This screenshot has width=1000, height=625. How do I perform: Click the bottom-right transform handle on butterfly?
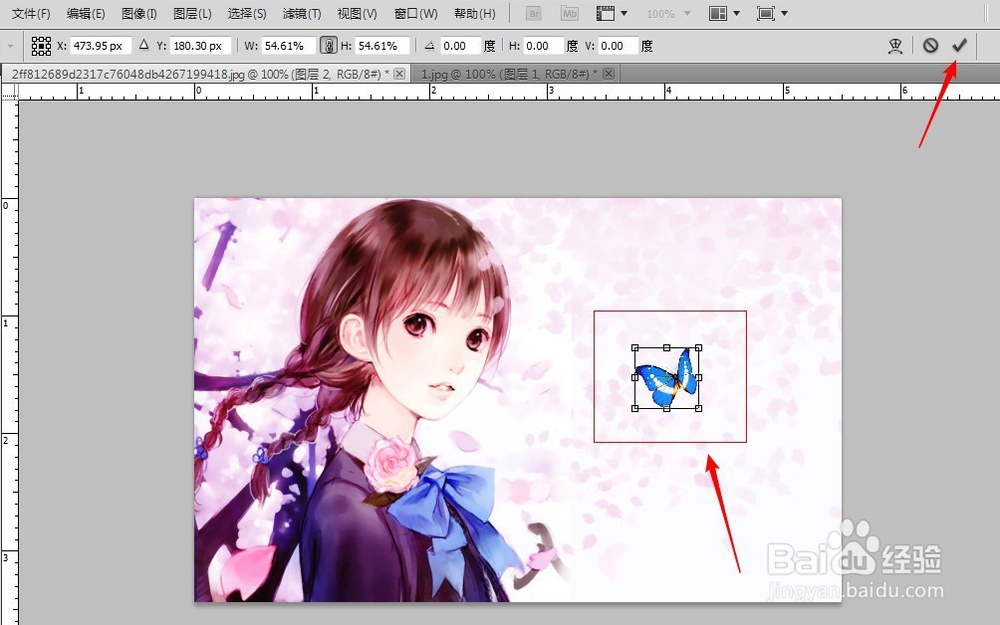tap(698, 408)
